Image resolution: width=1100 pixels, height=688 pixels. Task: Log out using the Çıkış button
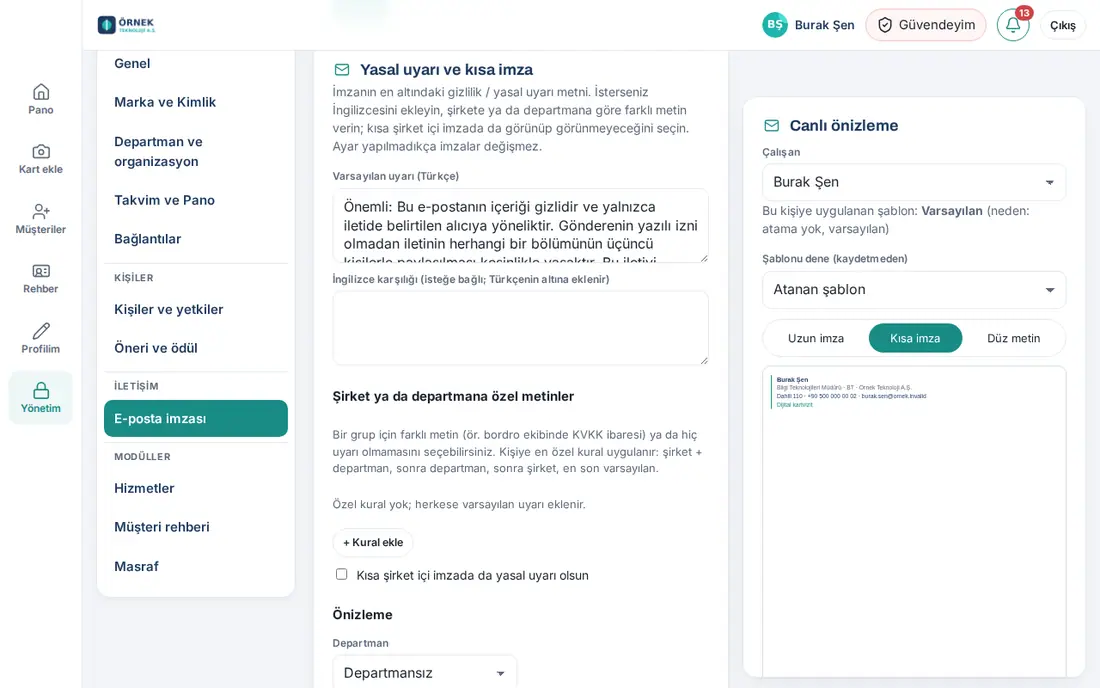pos(1062,25)
